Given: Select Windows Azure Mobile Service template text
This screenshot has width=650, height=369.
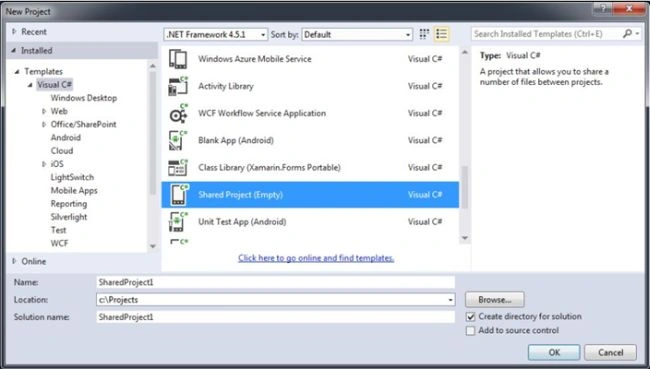Looking at the screenshot, I should coord(255,59).
